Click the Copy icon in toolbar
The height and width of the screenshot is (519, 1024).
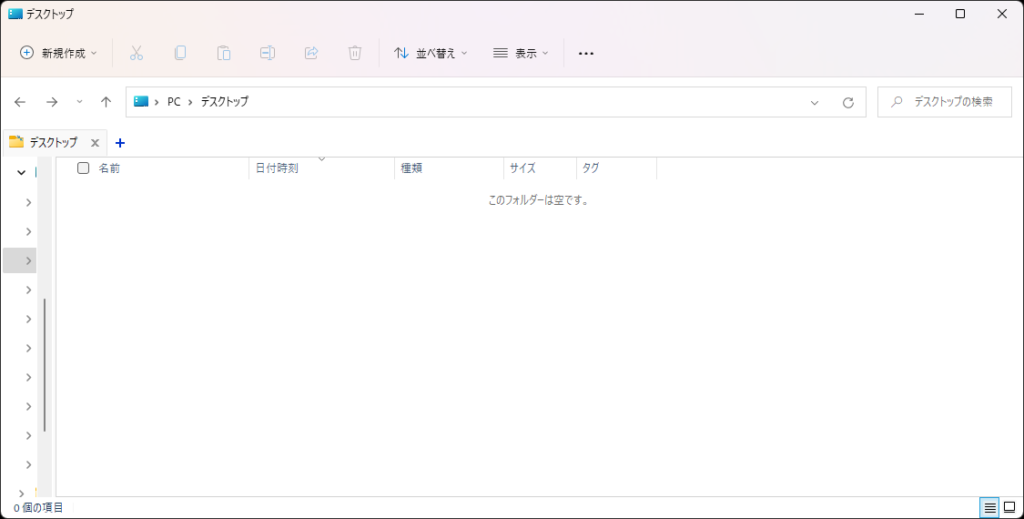[x=180, y=53]
